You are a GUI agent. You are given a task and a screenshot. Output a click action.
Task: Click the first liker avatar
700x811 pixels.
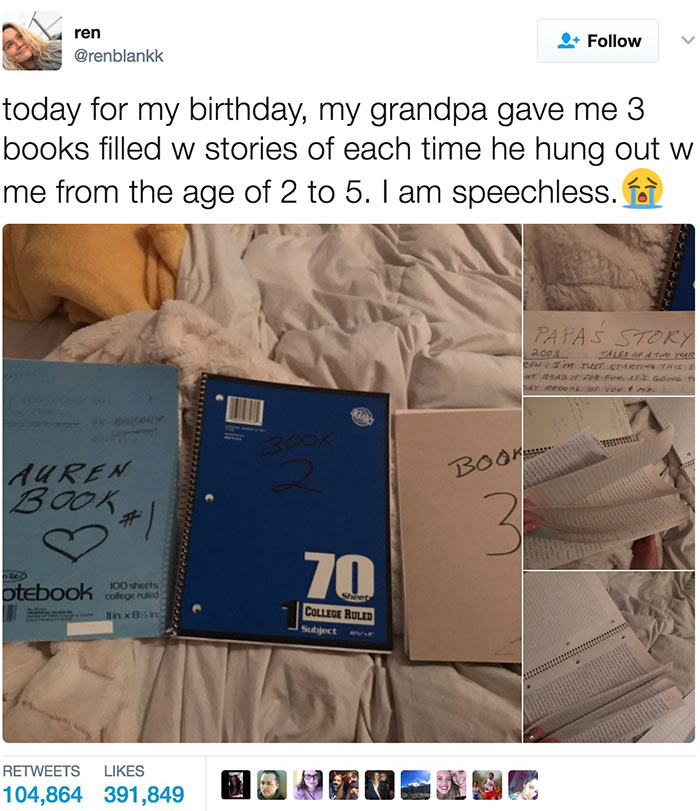pyautogui.click(x=236, y=785)
